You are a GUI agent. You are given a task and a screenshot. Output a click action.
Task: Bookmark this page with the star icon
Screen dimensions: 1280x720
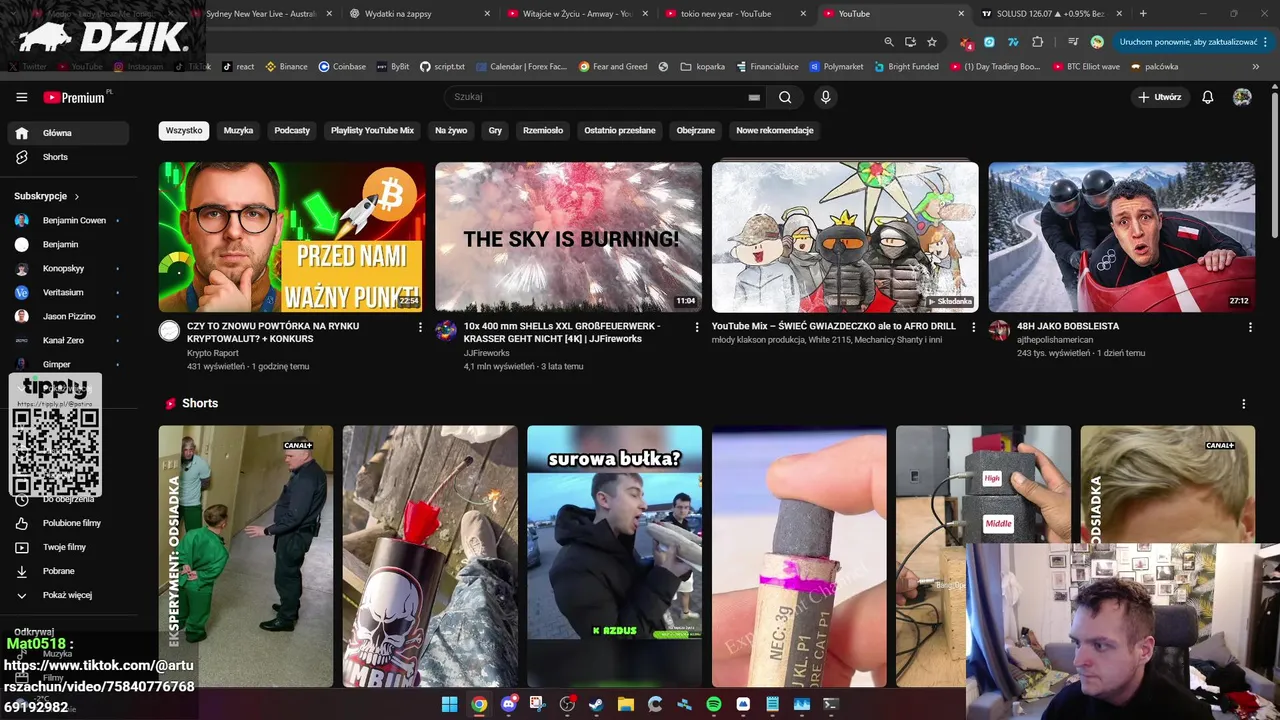(x=932, y=42)
